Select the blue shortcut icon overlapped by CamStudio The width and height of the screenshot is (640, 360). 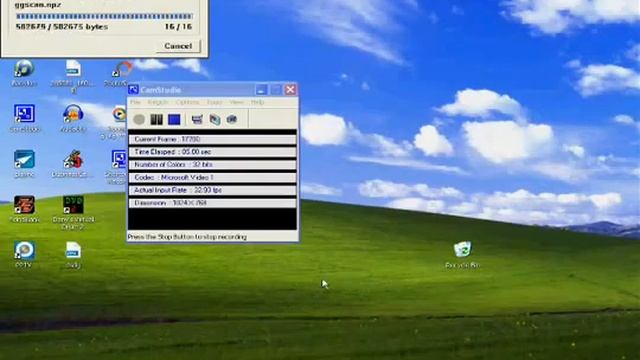[119, 159]
